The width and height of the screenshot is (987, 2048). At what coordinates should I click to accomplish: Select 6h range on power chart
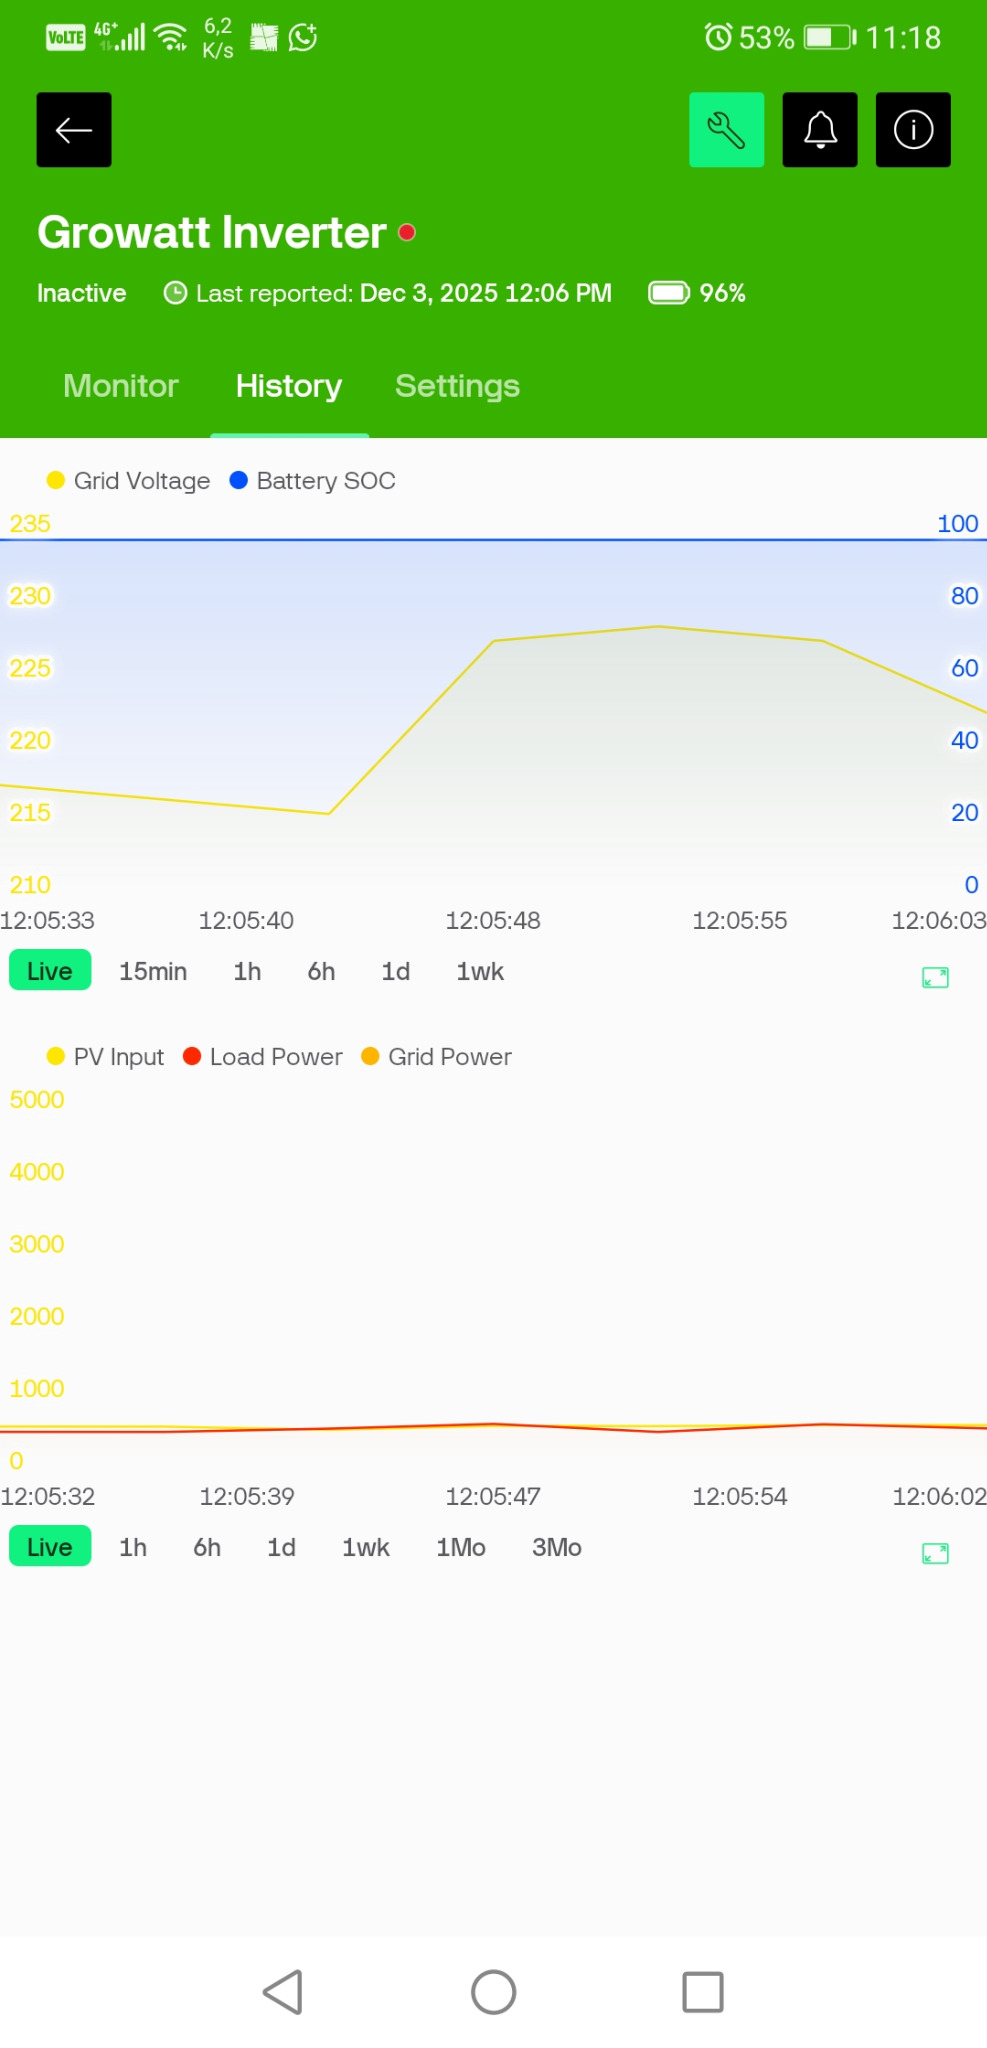[207, 1547]
